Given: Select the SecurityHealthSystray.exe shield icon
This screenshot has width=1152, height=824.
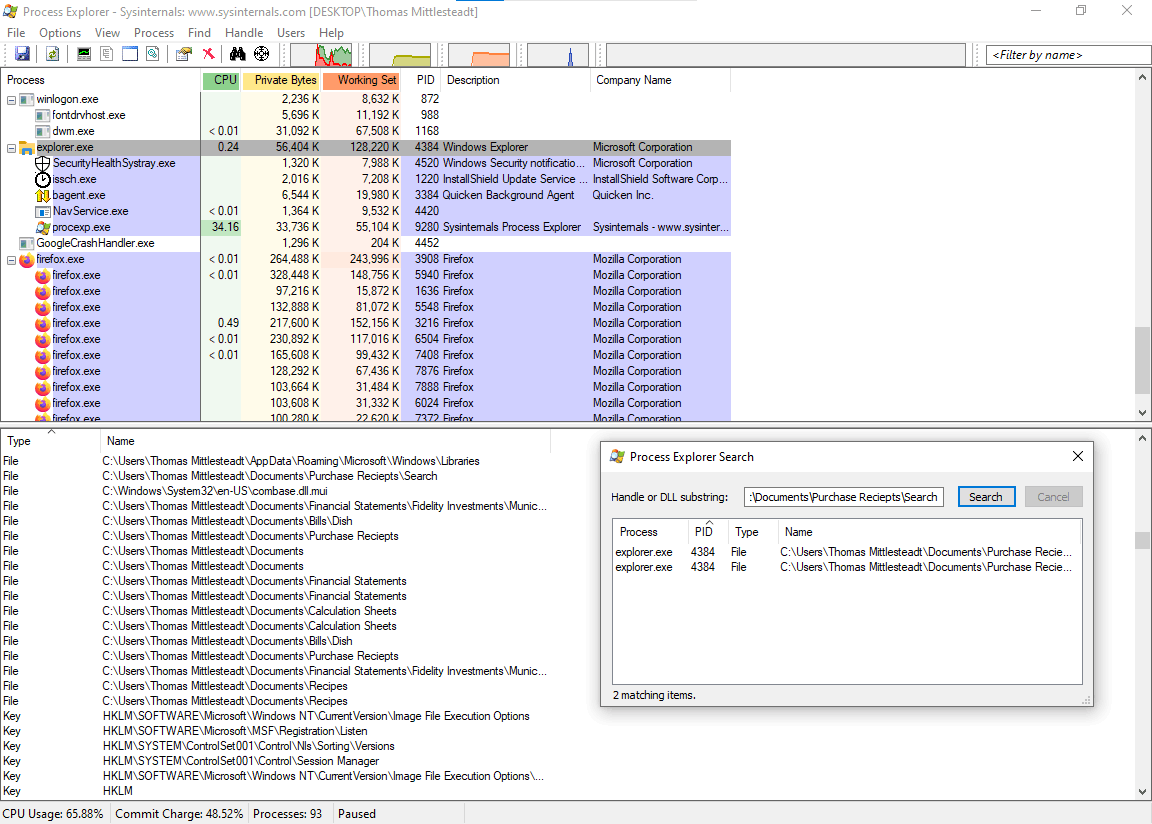Looking at the screenshot, I should (x=43, y=163).
